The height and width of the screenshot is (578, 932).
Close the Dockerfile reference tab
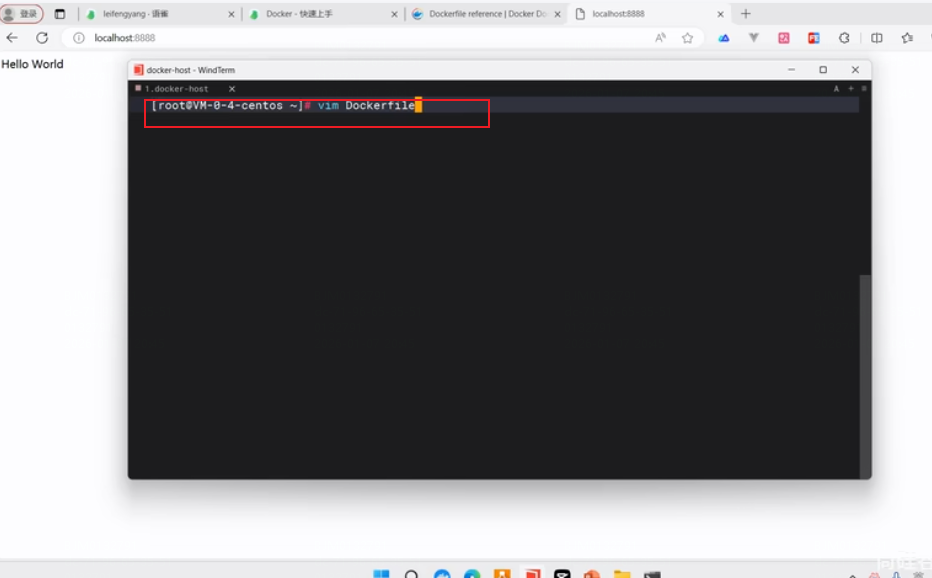click(558, 14)
